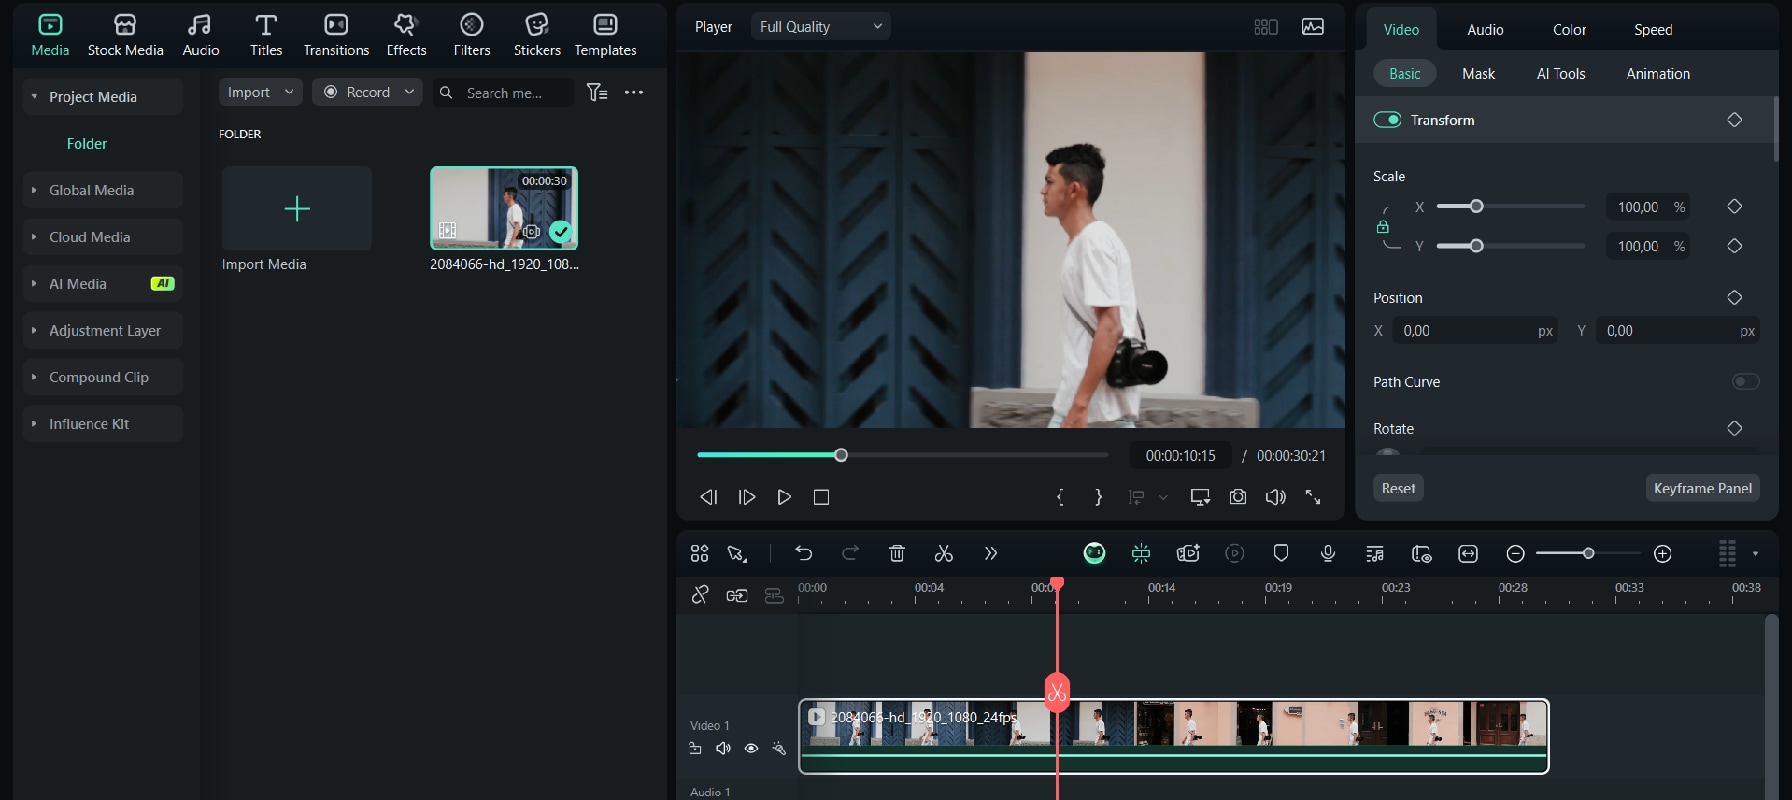Screen dimensions: 1792x800
Task: Add a keyframe for Position
Action: tap(1735, 298)
